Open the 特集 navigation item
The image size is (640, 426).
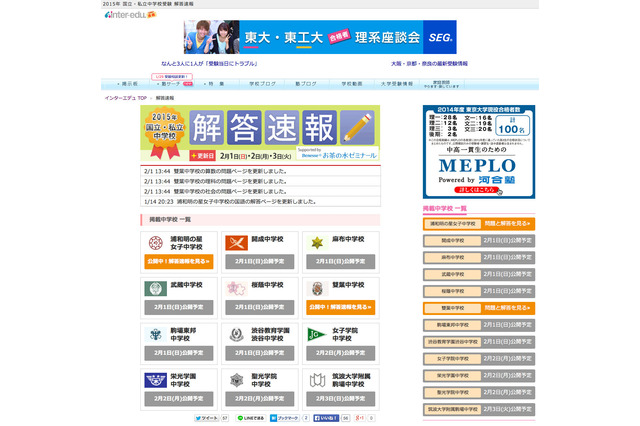tap(214, 84)
